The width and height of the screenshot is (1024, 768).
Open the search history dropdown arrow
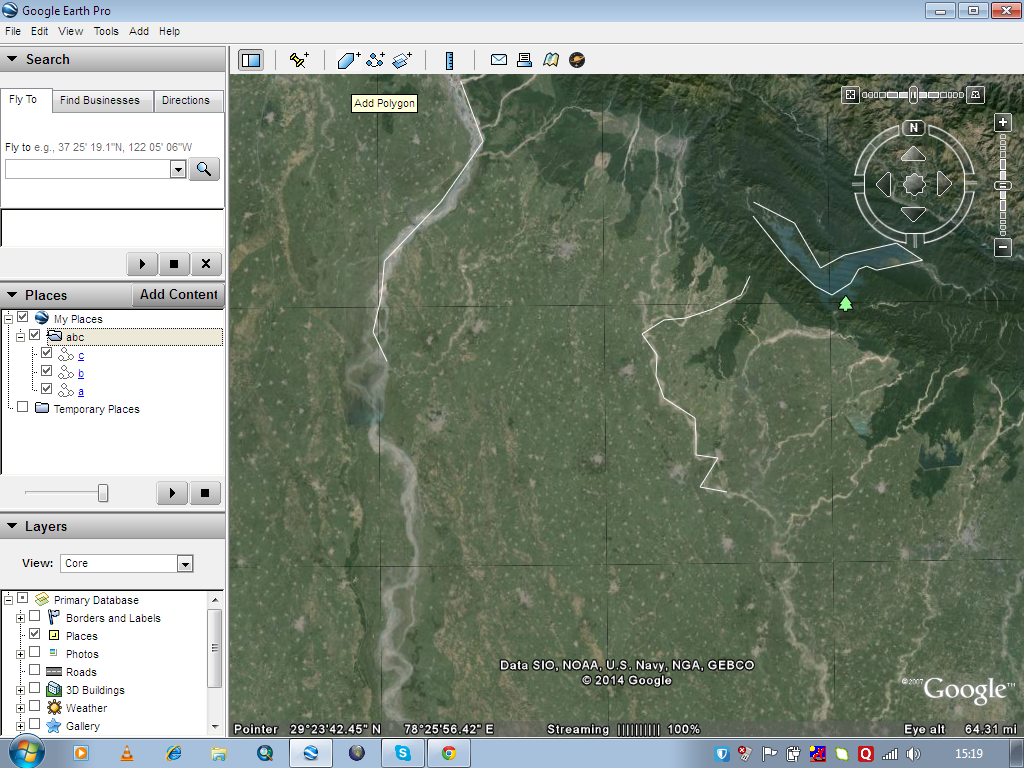(x=178, y=169)
